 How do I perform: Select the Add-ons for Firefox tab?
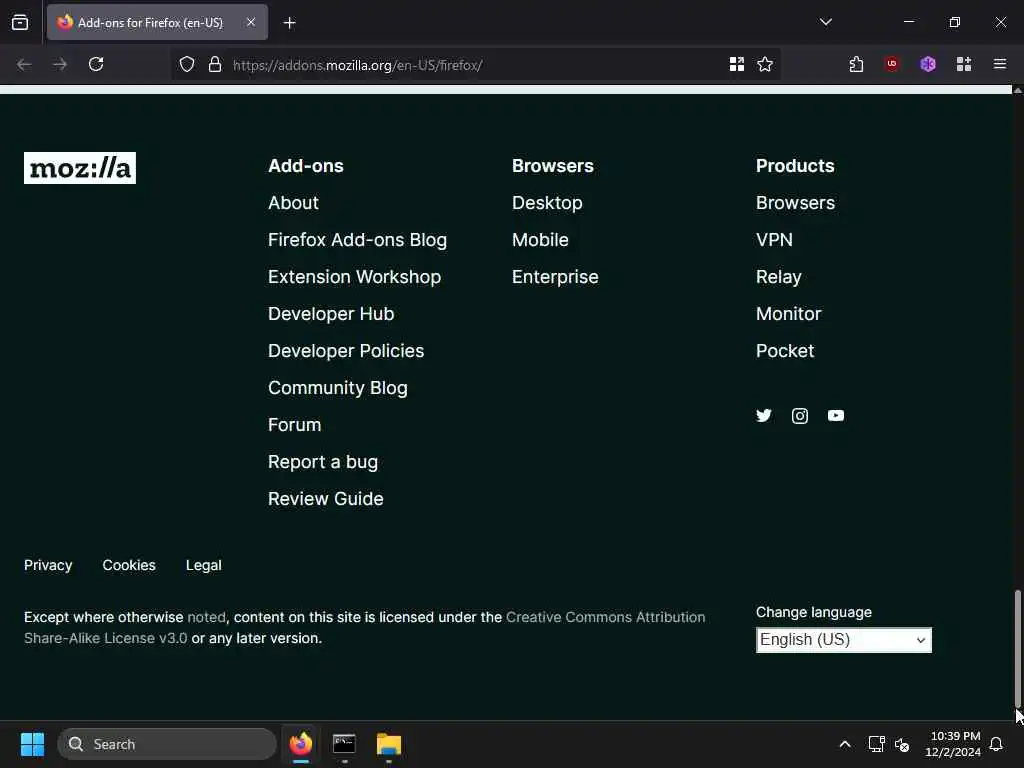click(157, 23)
